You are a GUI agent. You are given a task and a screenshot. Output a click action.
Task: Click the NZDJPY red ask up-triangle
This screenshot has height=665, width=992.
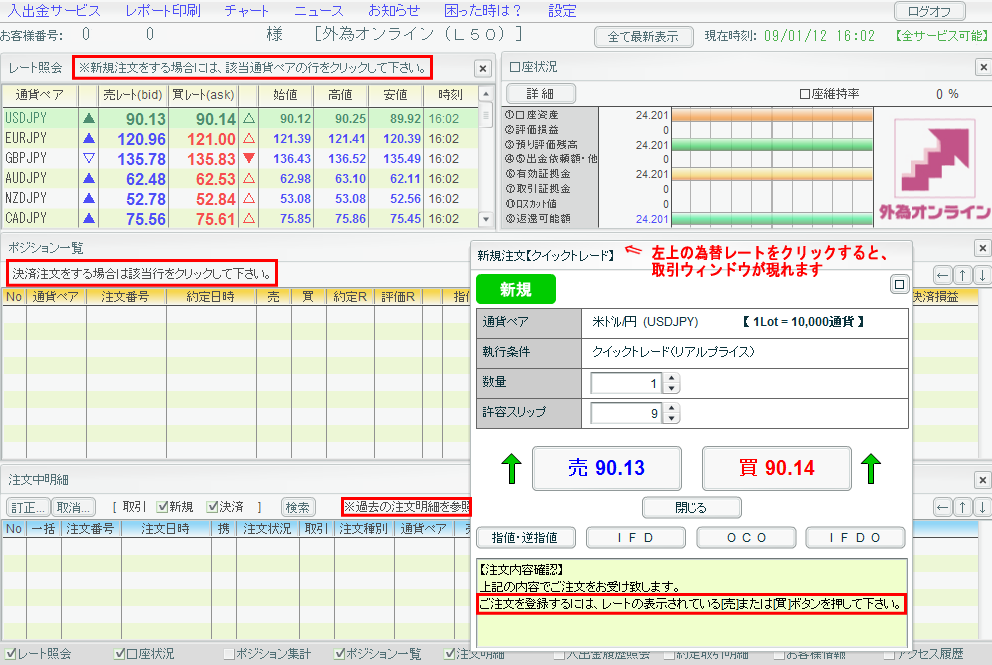click(249, 199)
